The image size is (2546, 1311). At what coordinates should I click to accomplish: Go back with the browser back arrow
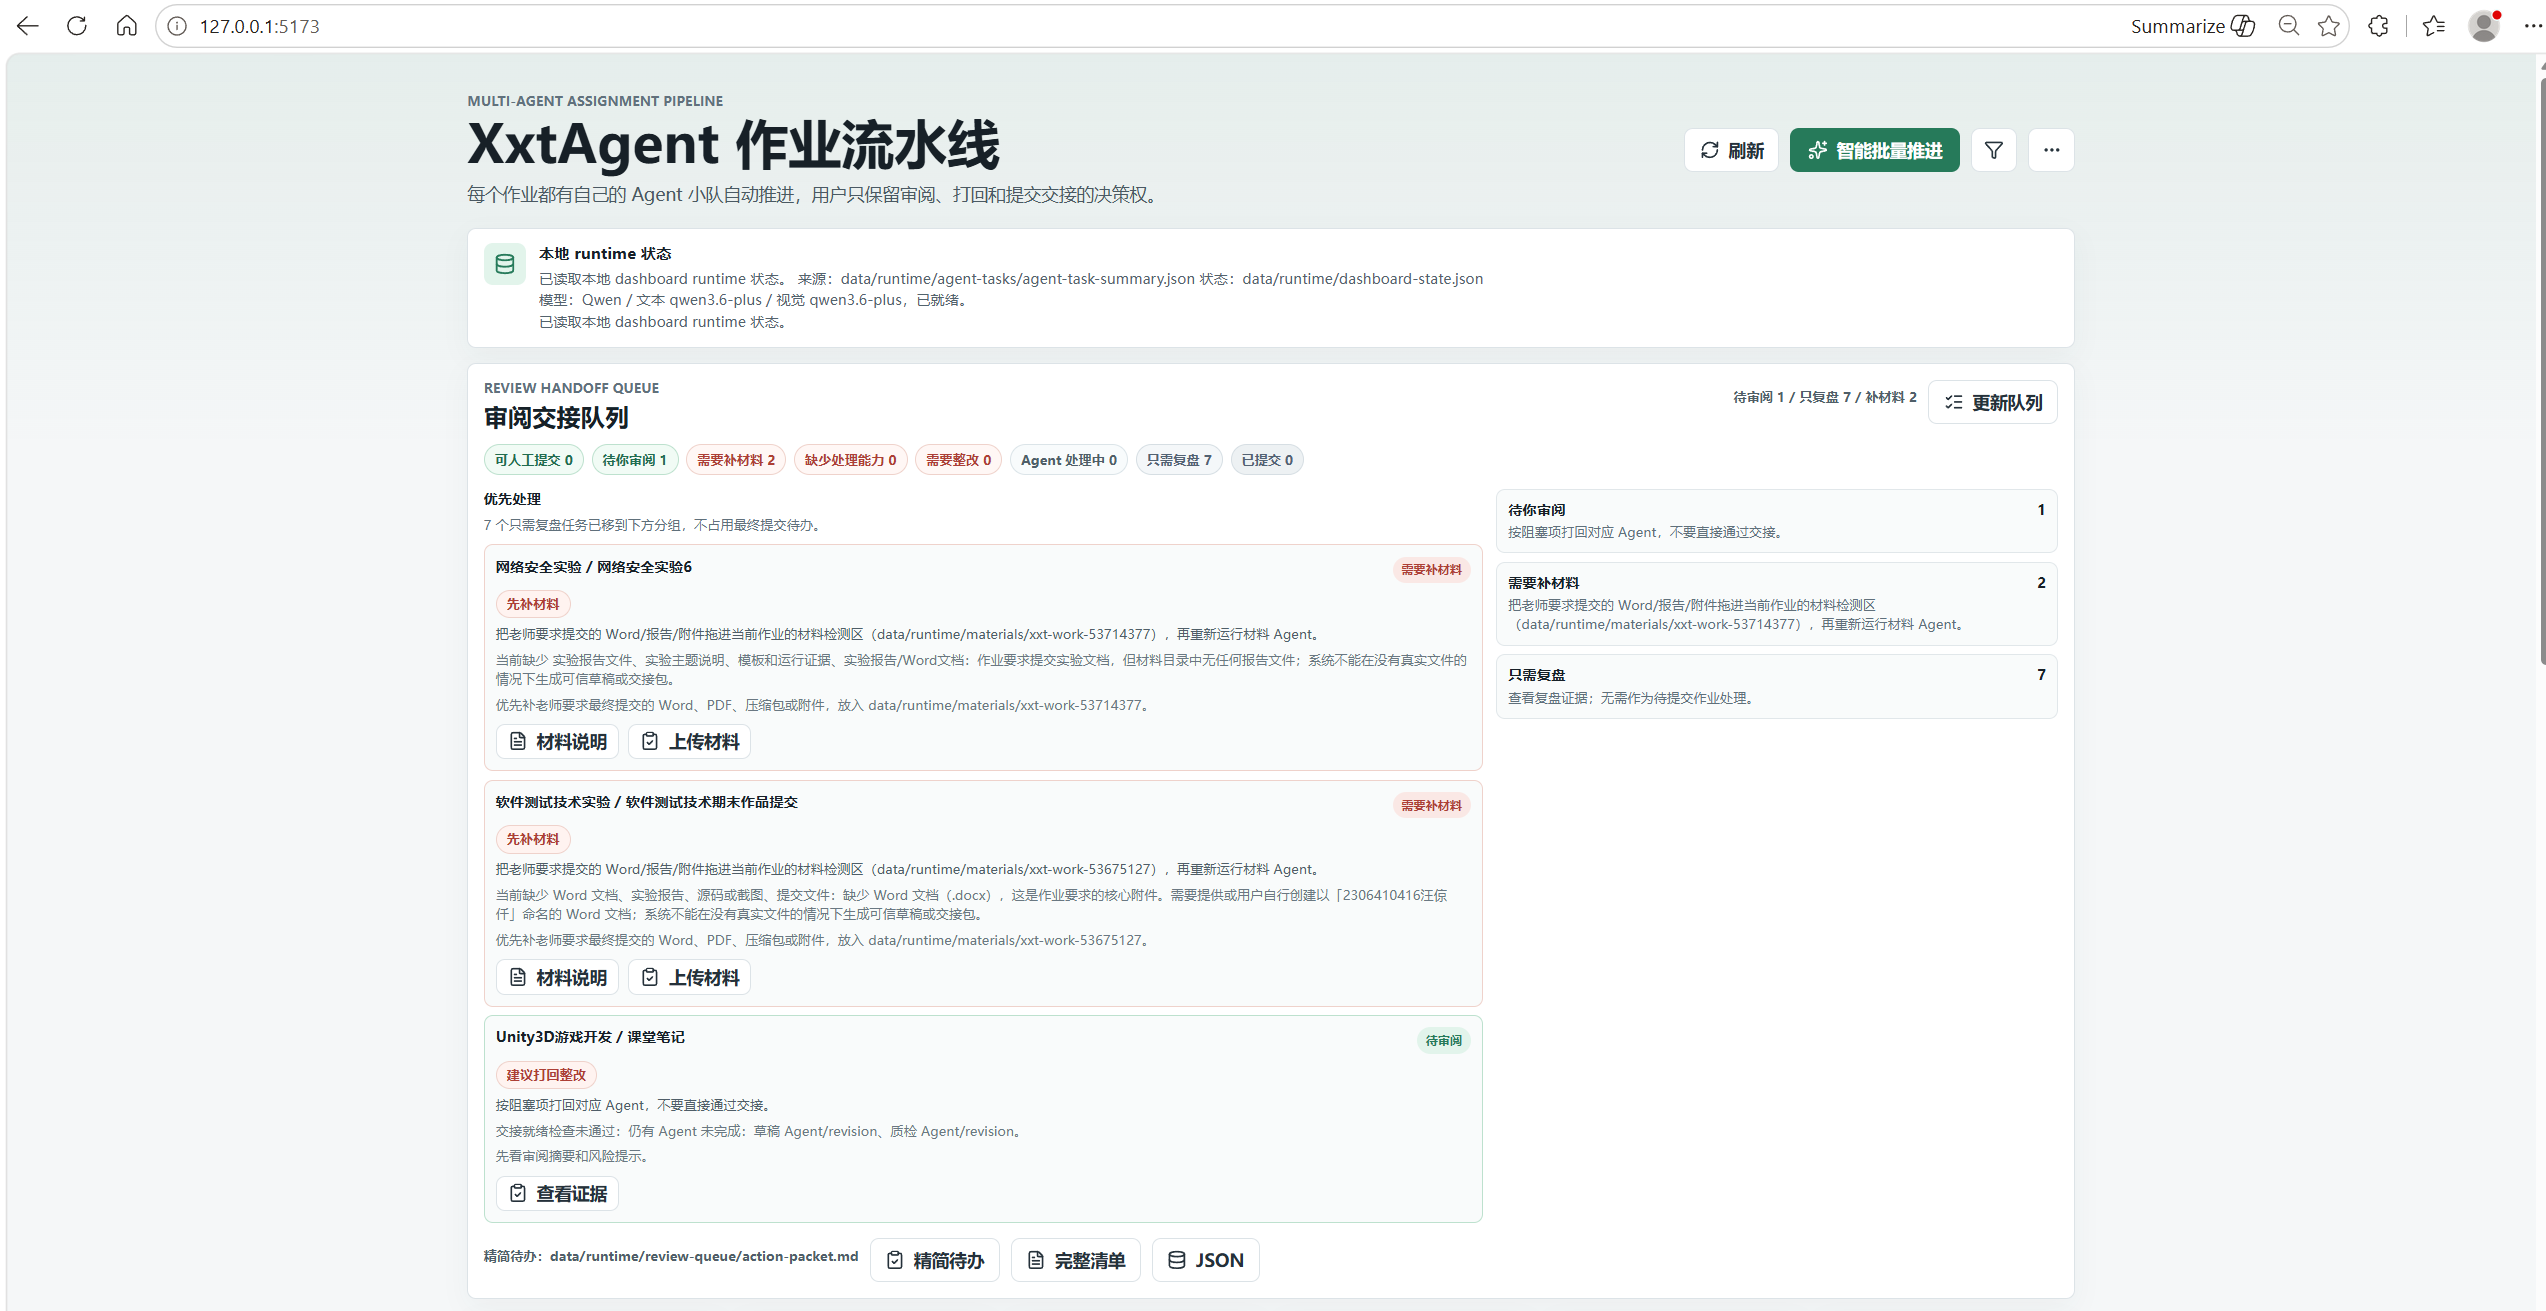pos(28,26)
